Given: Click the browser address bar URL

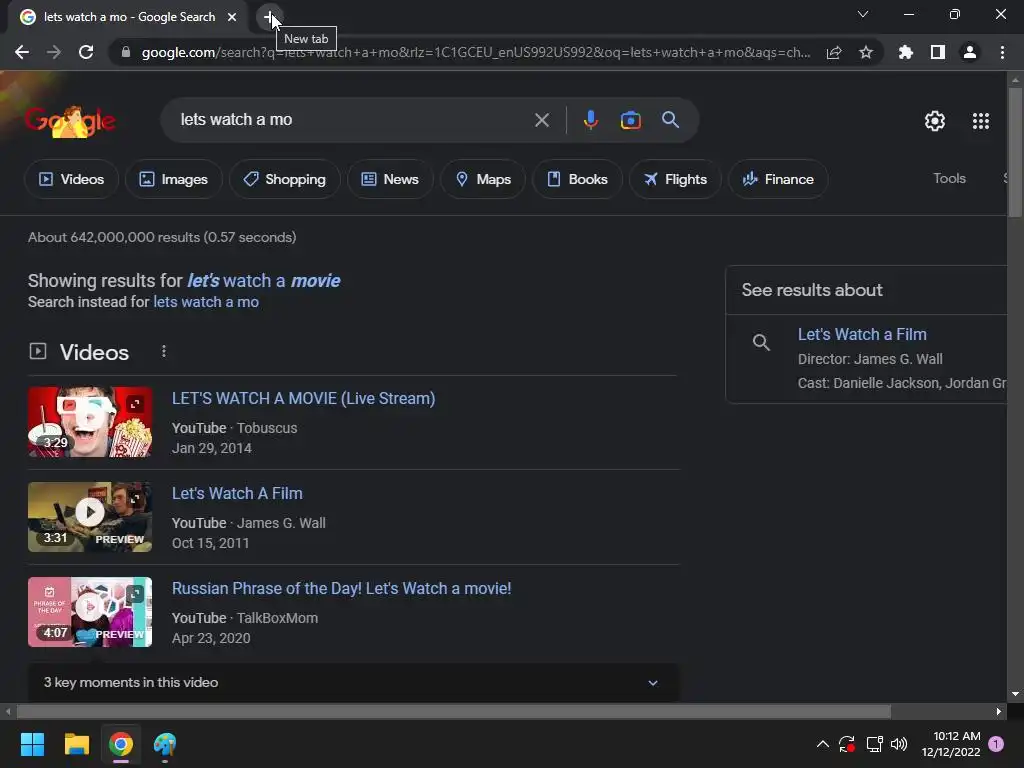Looking at the screenshot, I should pos(475,52).
